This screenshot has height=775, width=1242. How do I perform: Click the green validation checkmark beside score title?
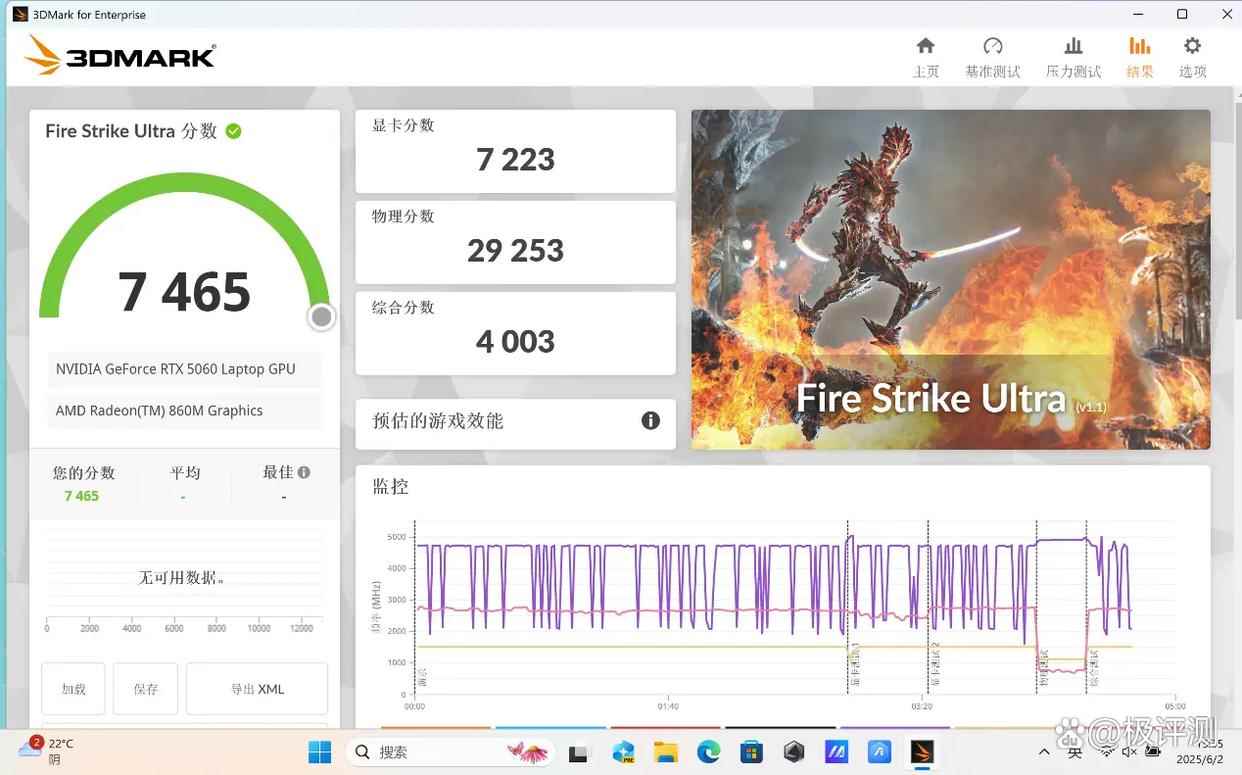click(x=233, y=131)
